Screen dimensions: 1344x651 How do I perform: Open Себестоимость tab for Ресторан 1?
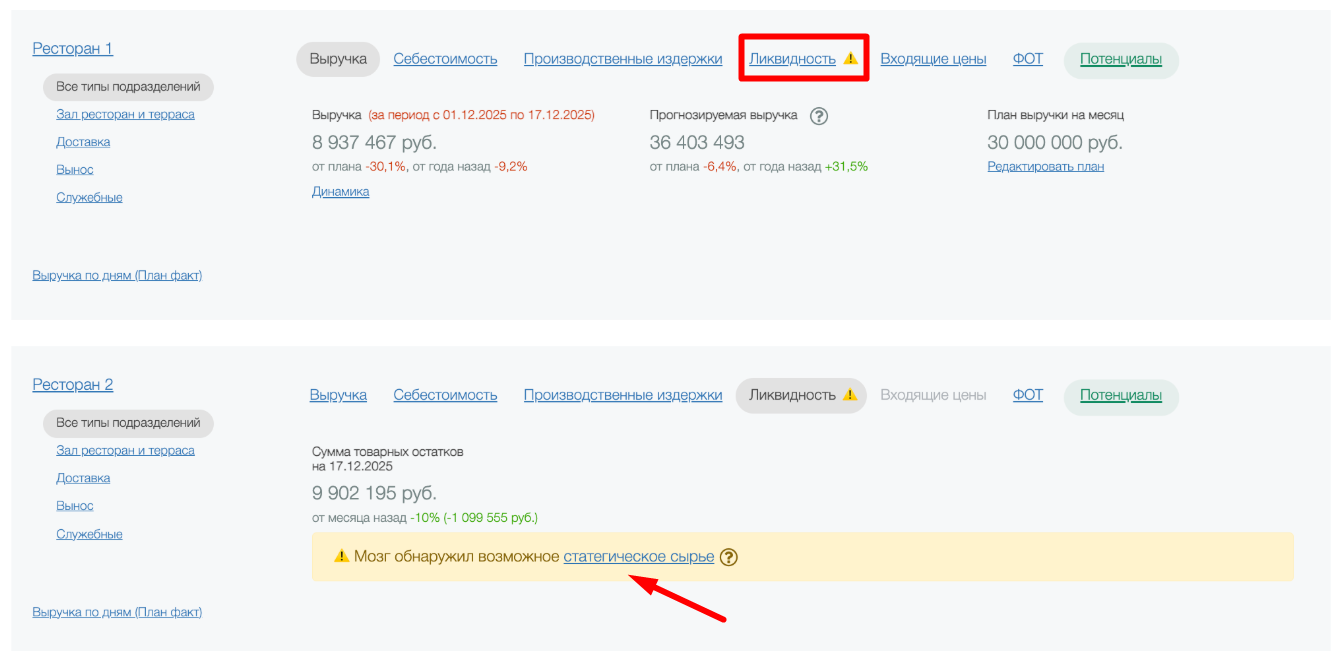445,59
